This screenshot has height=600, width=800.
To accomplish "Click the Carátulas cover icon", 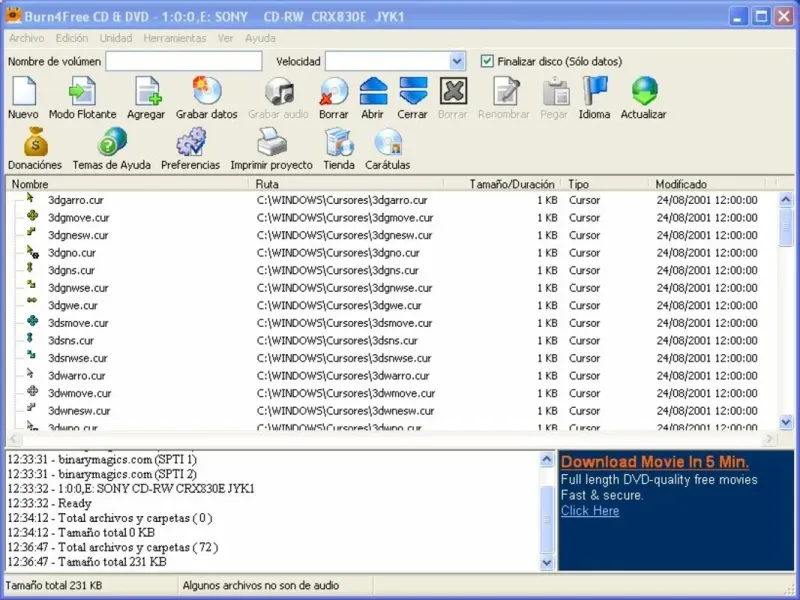I will pos(387,143).
